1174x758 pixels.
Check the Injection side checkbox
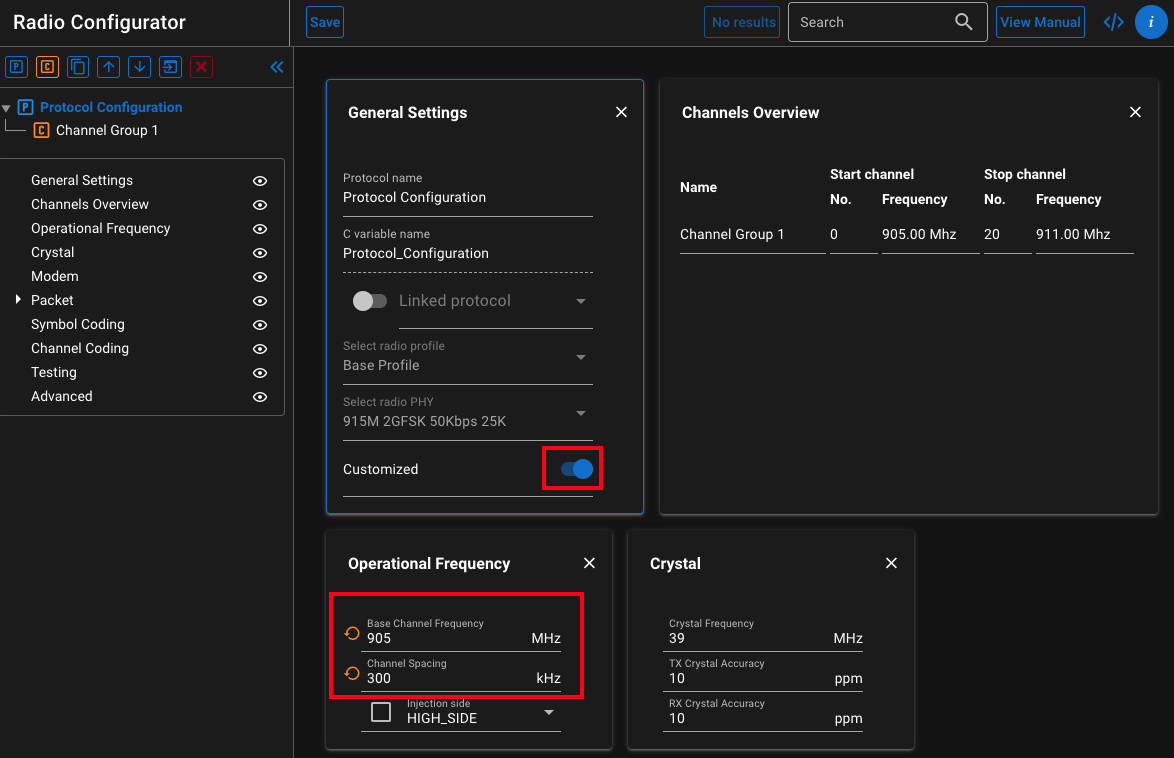381,712
